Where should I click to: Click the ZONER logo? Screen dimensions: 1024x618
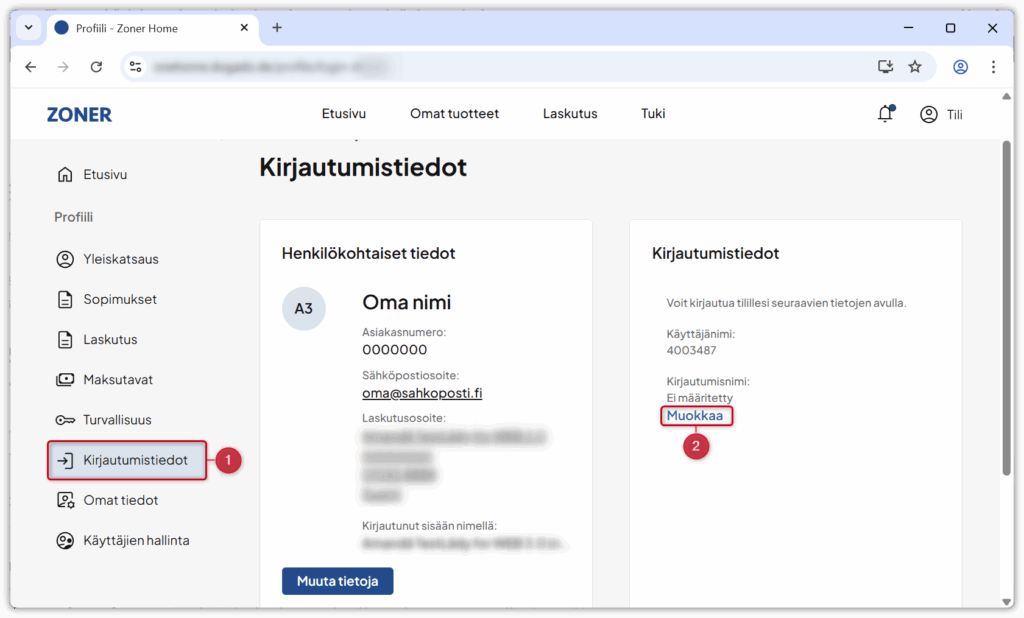(79, 114)
